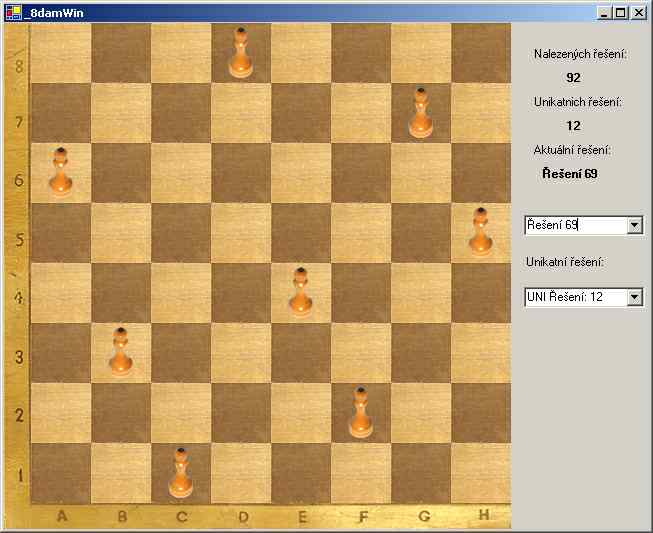Click the Unikatní řešení: label above combo
Screen dimensions: 653x533
565,262
